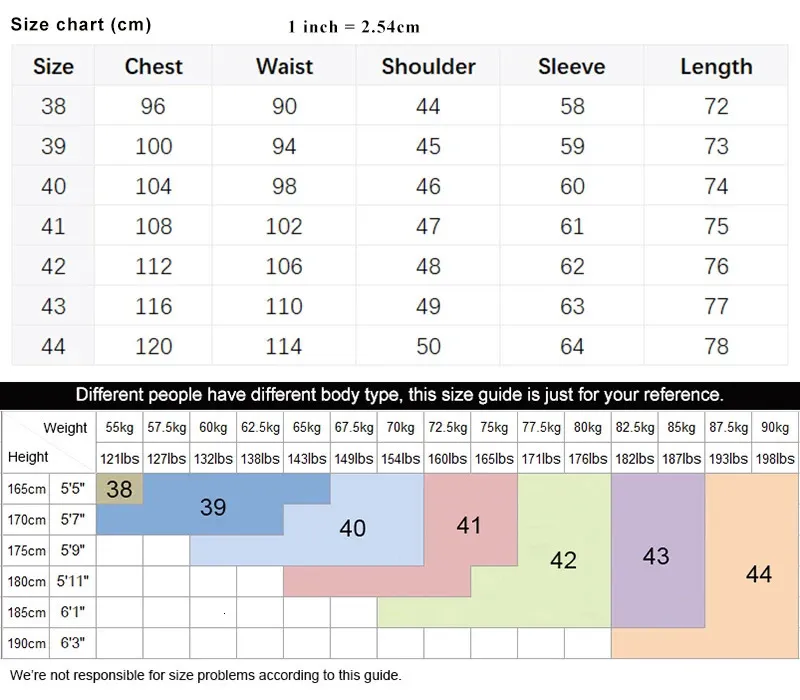Viewport: 800px width, 700px height.
Task: Click the green size 42 label
Action: tap(564, 560)
